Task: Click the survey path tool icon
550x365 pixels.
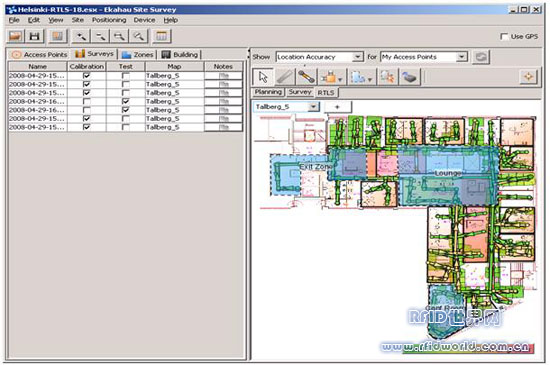Action: click(x=306, y=77)
